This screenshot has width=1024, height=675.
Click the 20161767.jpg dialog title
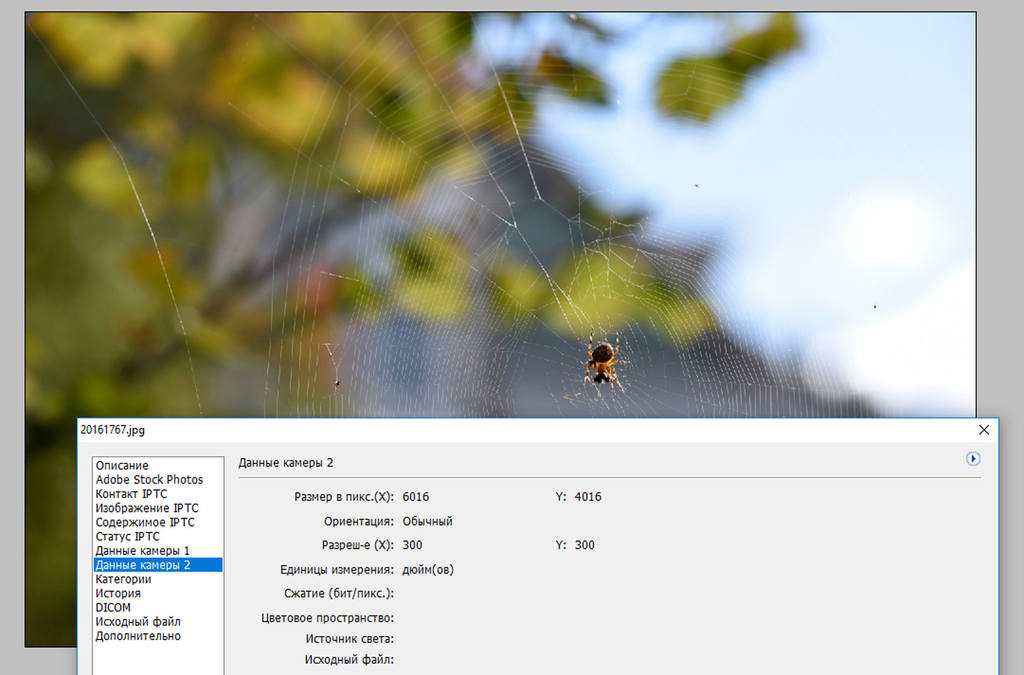coord(112,430)
